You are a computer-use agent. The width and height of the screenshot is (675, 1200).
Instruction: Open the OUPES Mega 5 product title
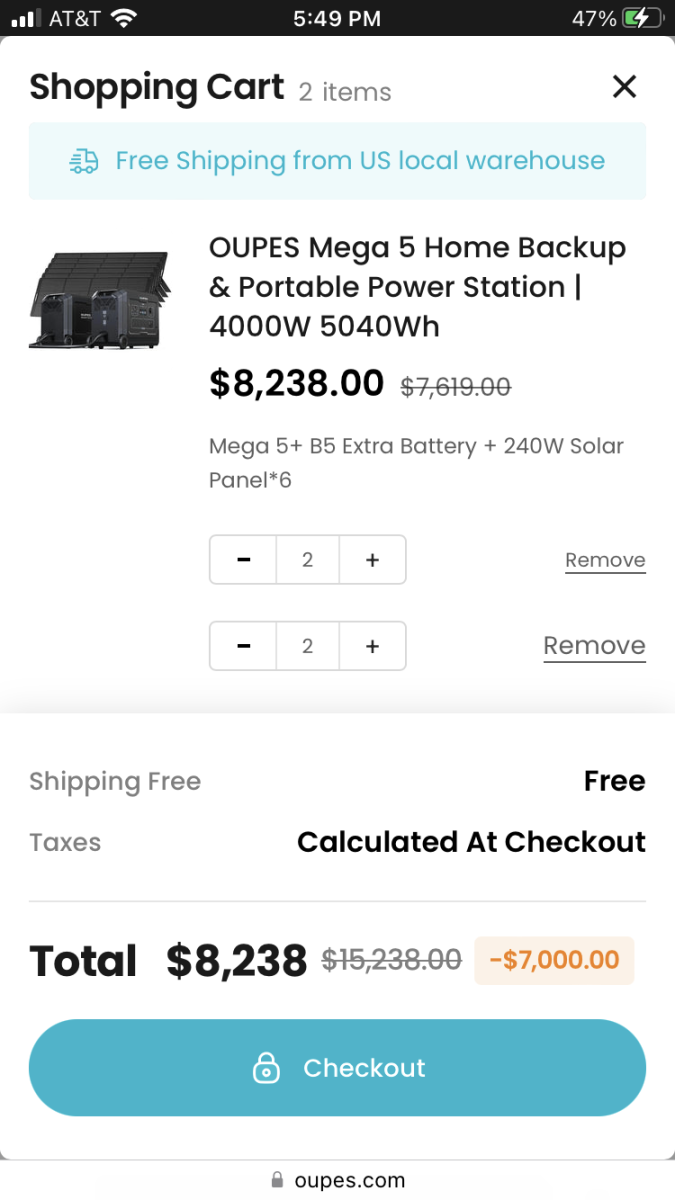(x=417, y=287)
